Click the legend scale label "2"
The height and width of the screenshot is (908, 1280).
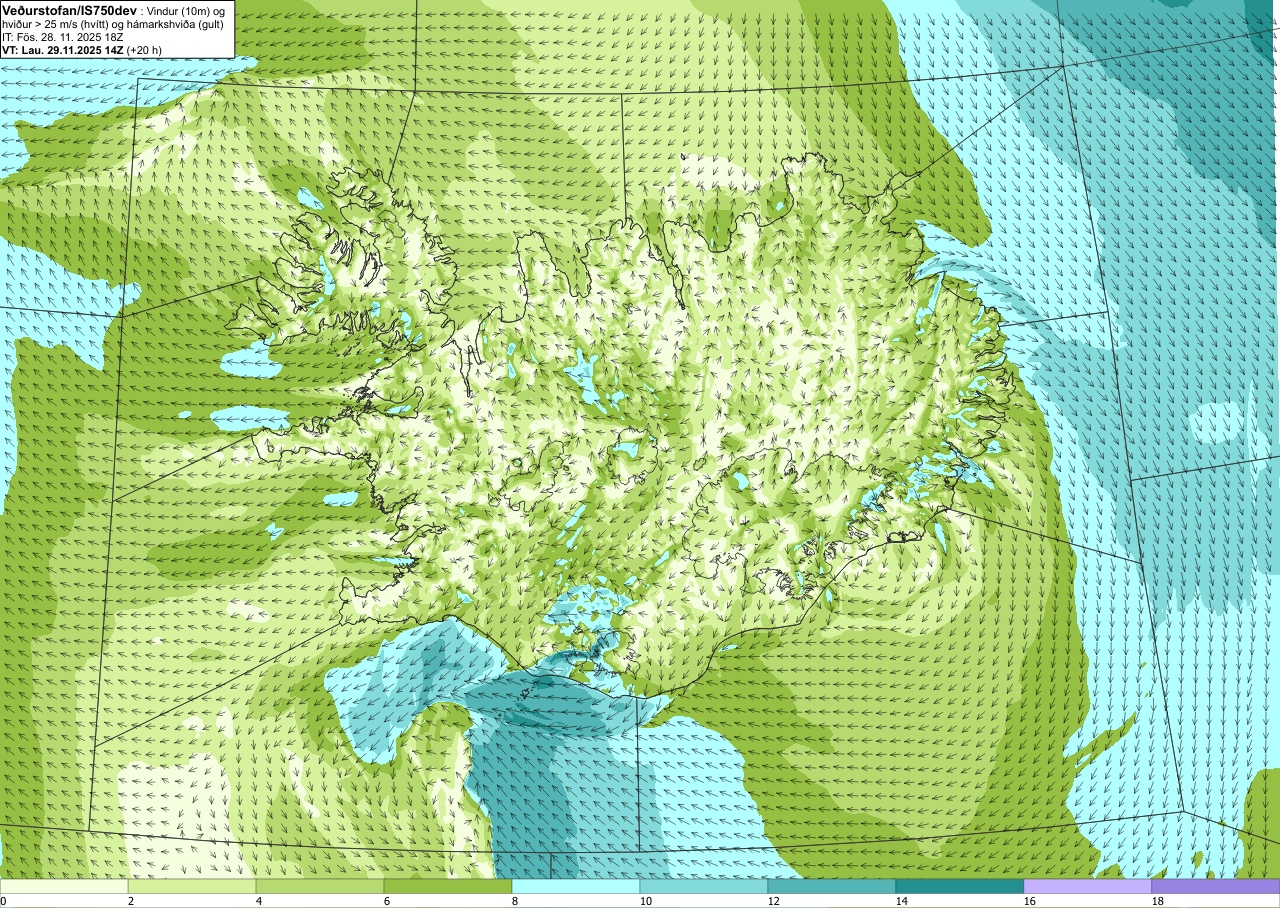tap(131, 901)
